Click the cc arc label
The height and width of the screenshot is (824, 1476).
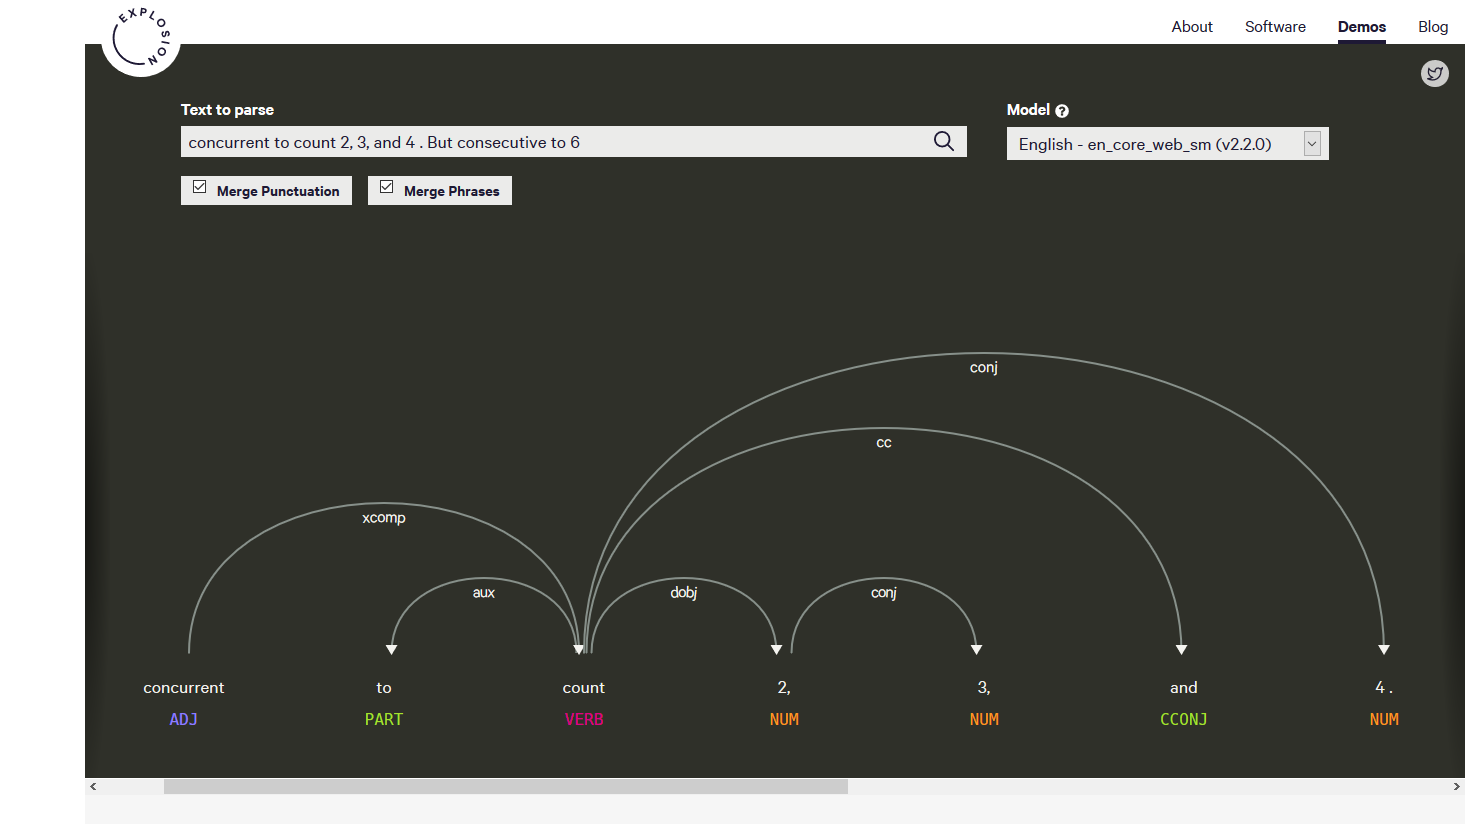pyautogui.click(x=884, y=443)
